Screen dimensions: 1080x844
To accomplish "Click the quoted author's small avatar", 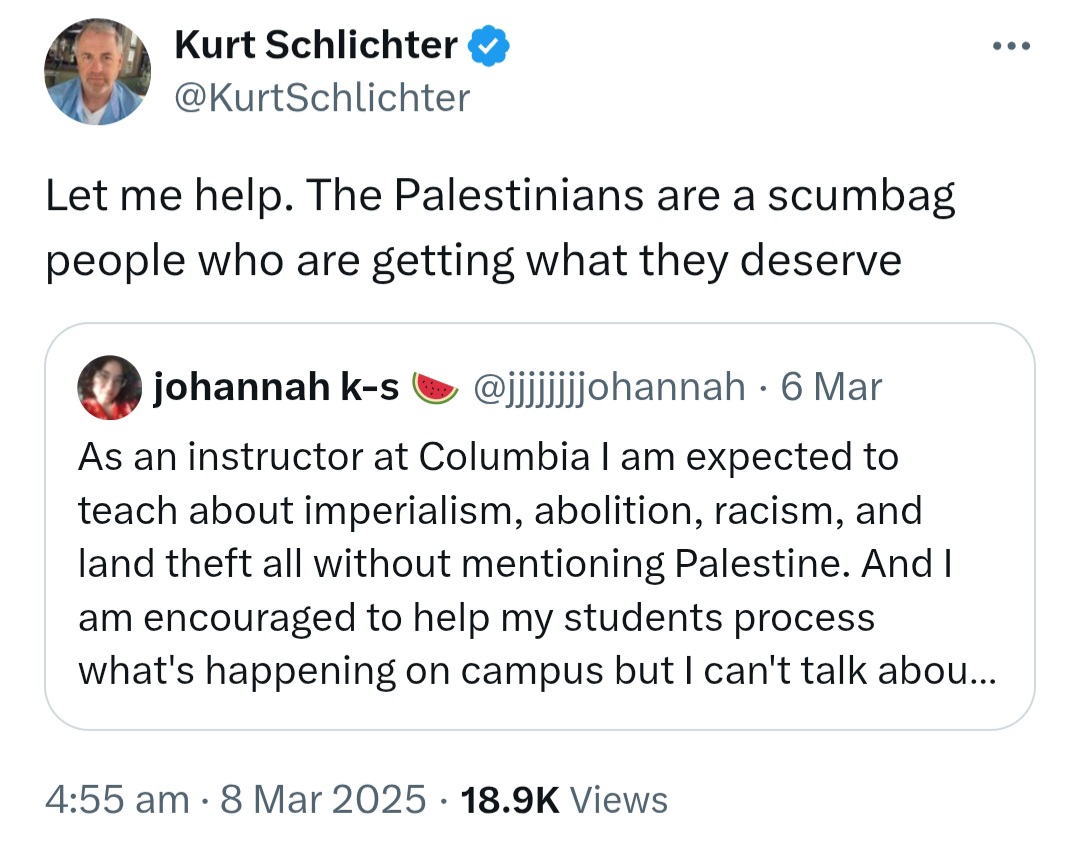I will click(x=108, y=387).
